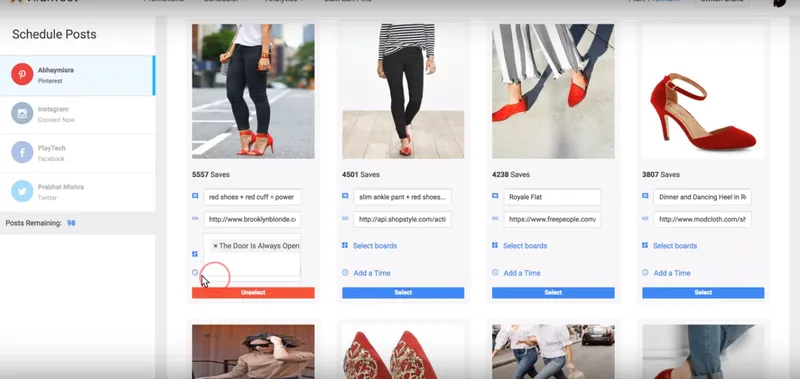Edit the freepeople.com URL field
The height and width of the screenshot is (379, 800).
[552, 219]
